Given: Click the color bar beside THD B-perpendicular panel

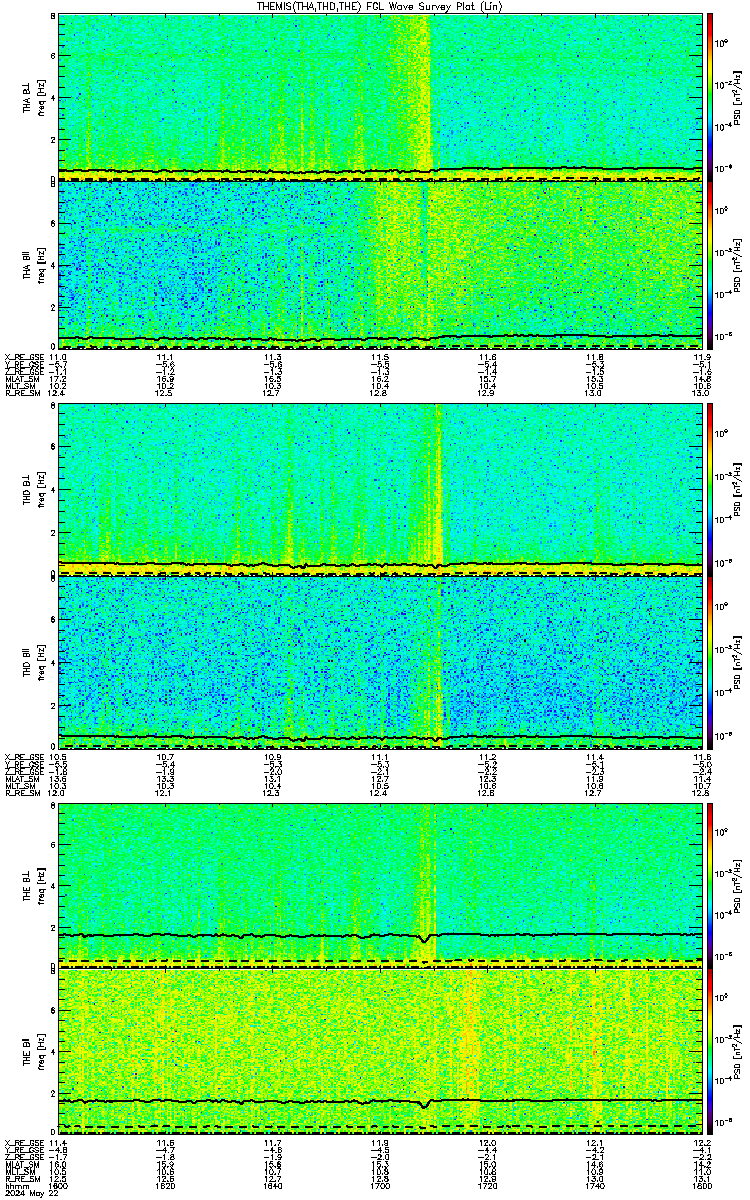Looking at the screenshot, I should pyautogui.click(x=710, y=489).
